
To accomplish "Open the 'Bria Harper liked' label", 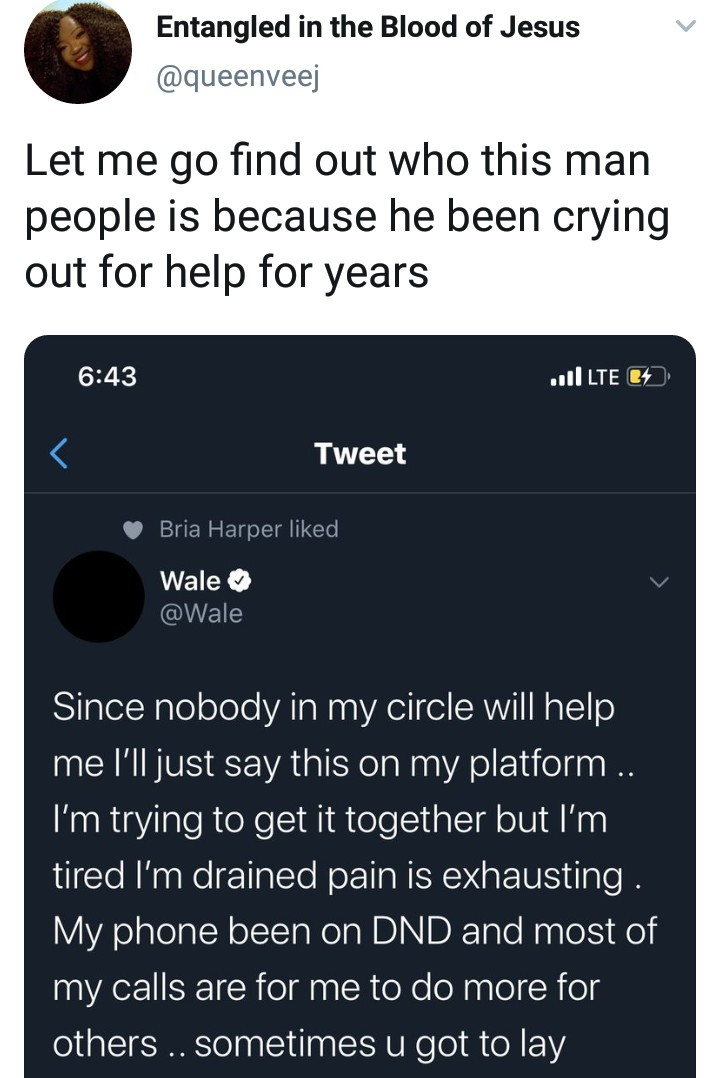I will (249, 529).
